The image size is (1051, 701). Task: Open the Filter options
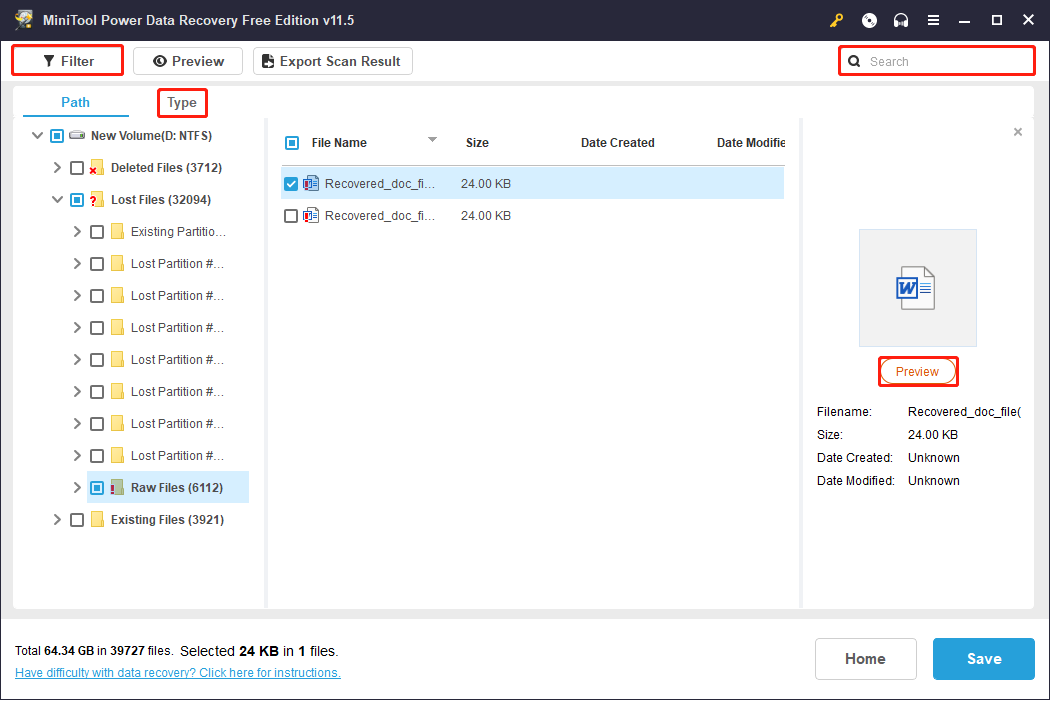pyautogui.click(x=68, y=61)
